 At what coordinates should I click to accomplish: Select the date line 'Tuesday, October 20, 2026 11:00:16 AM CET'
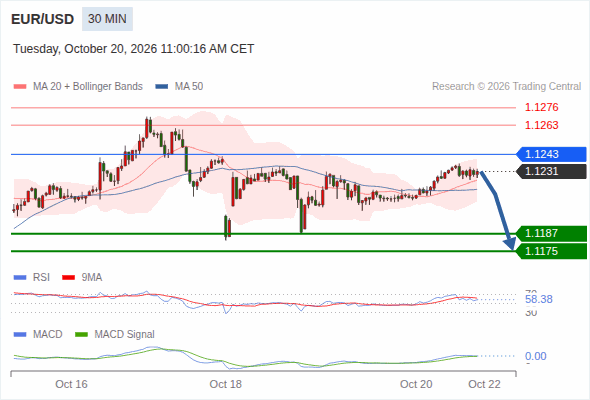(134, 49)
